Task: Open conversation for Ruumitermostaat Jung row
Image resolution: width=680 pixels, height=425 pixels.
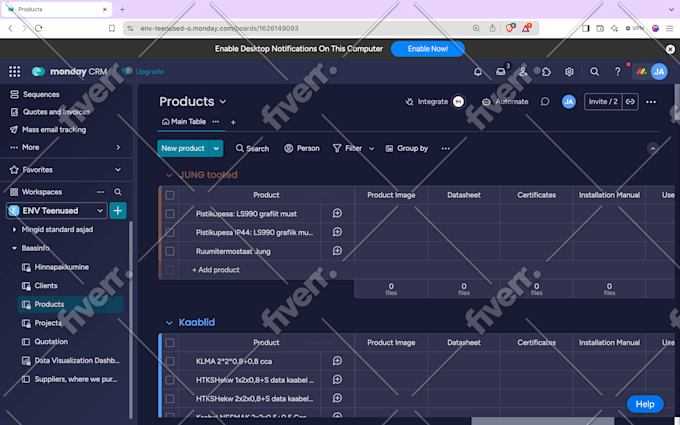Action: tap(337, 251)
